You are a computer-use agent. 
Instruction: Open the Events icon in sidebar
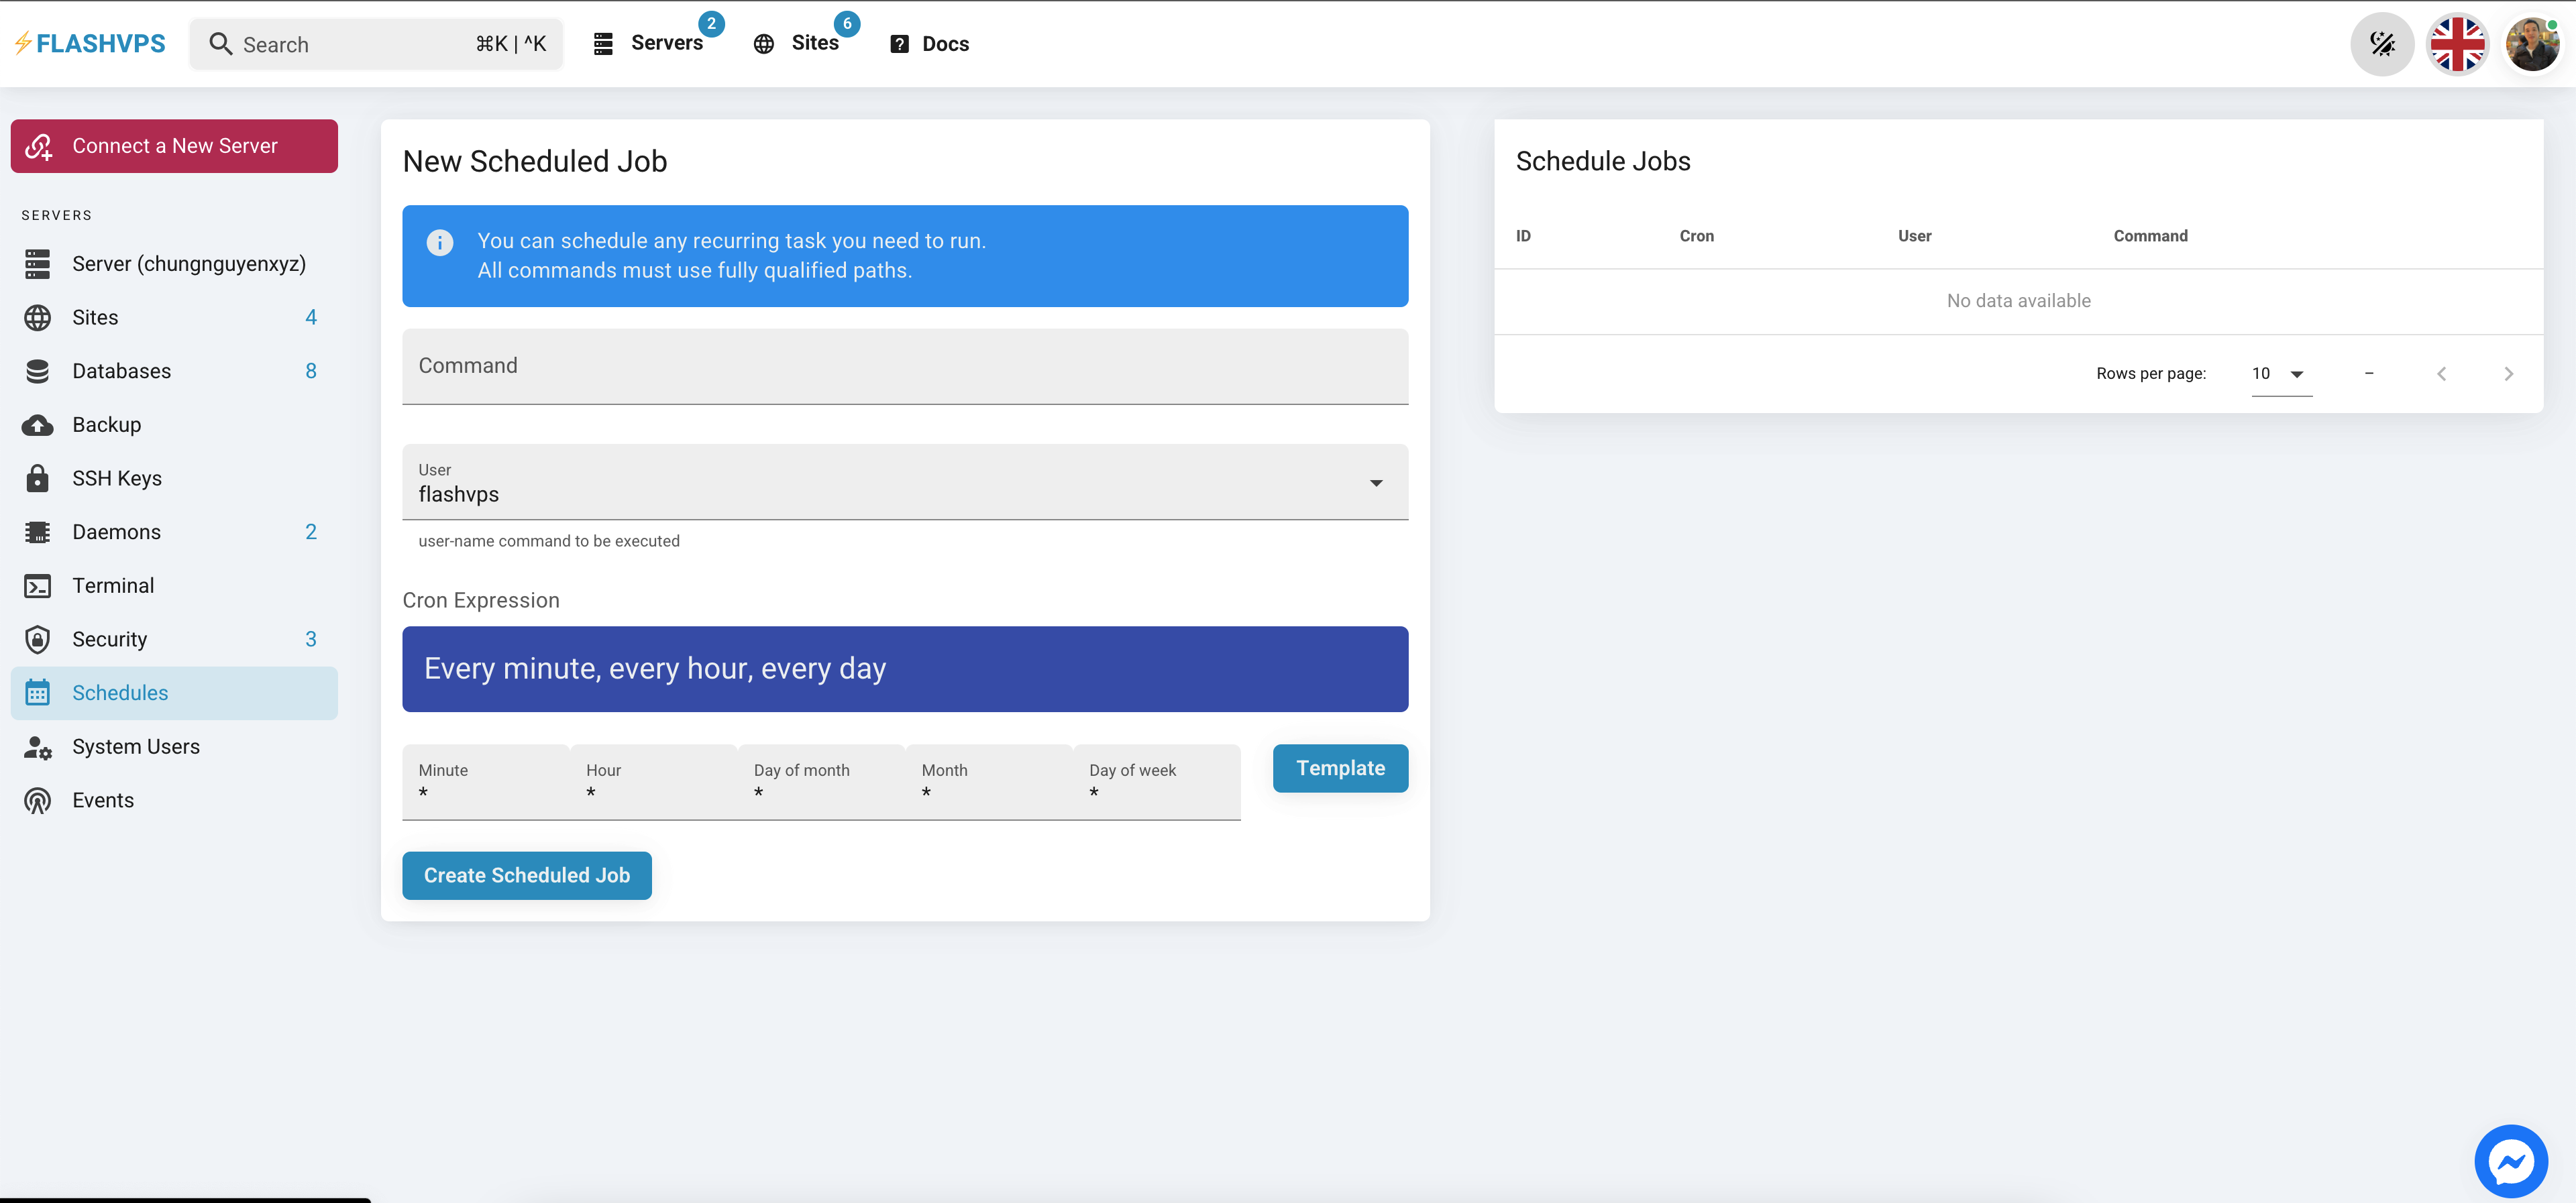(37, 799)
